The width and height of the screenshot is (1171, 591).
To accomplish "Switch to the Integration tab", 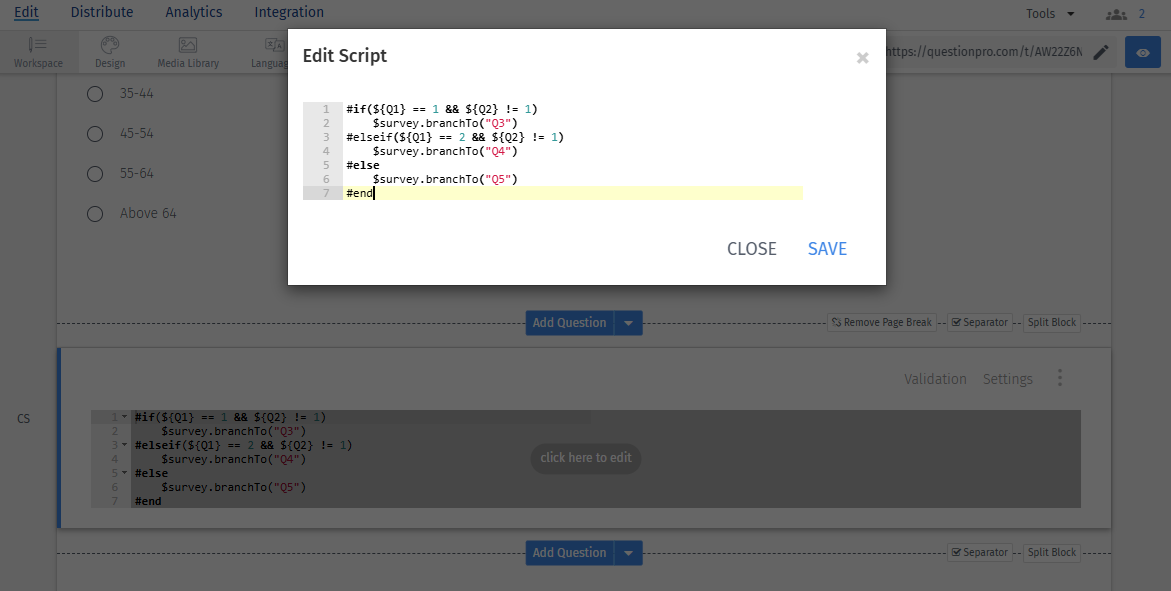I will 289,12.
